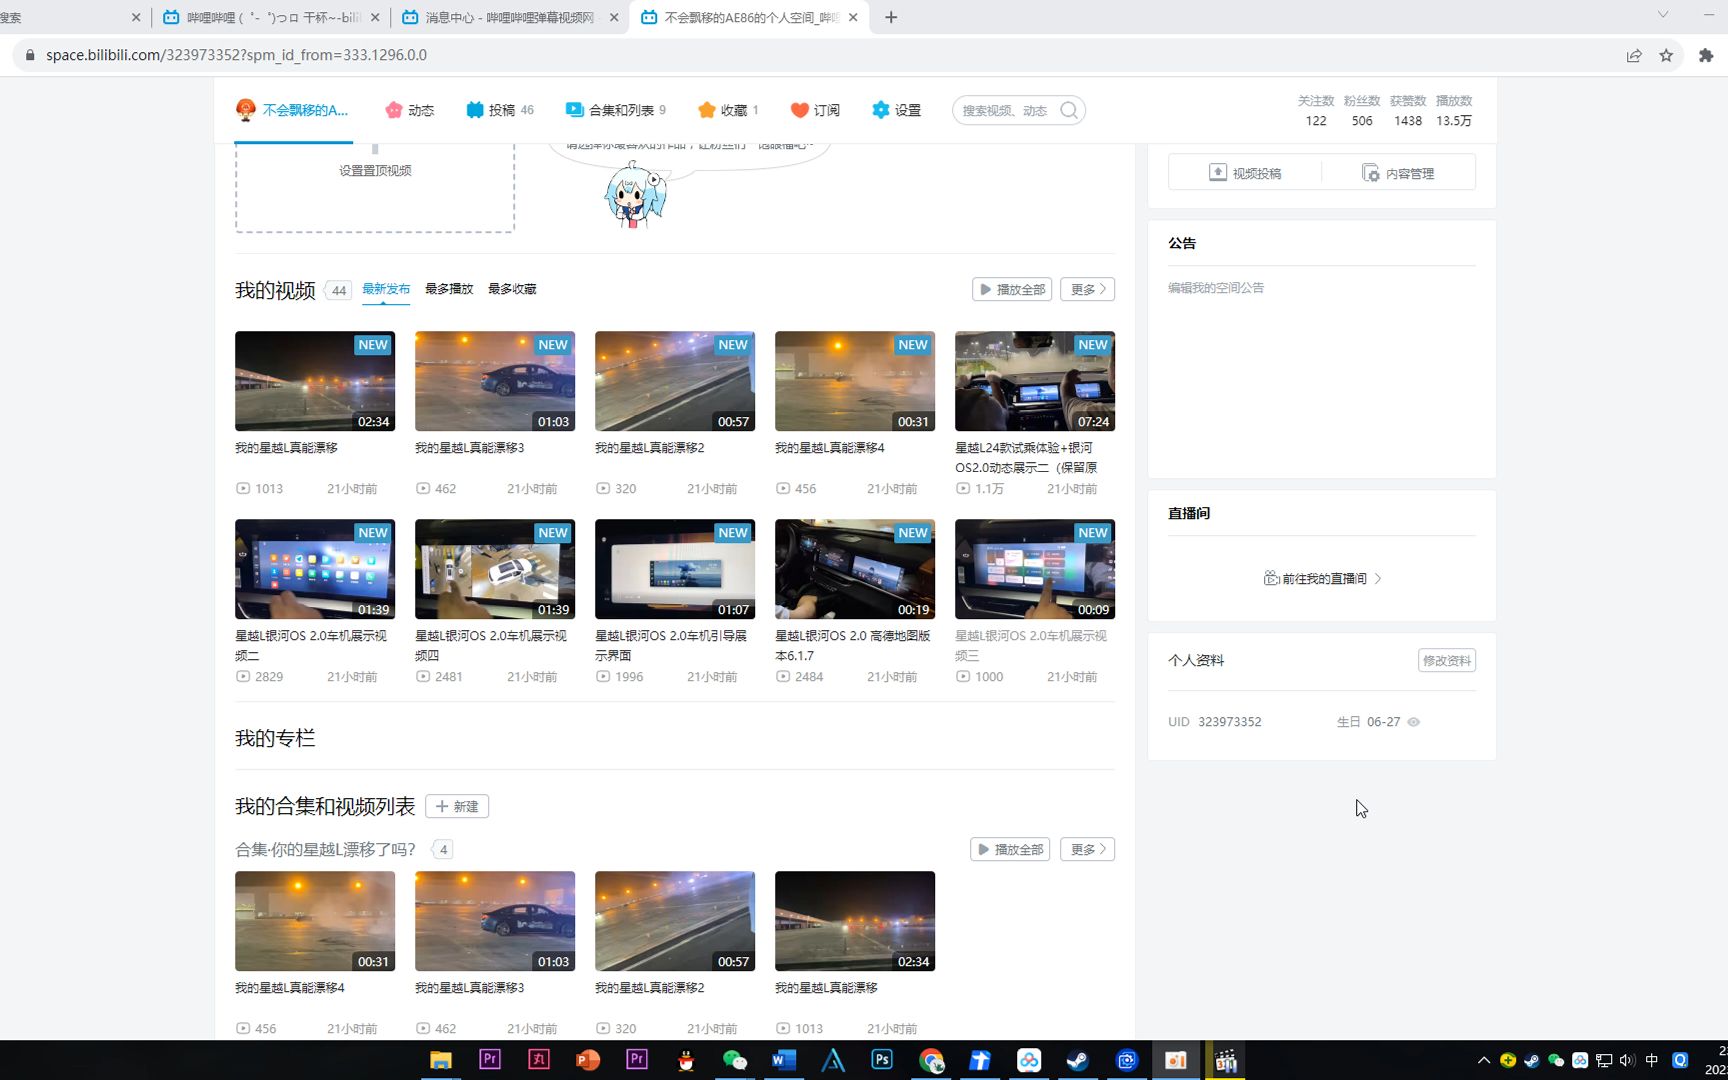
Task: Open Microsoft Word from taskbar
Action: pyautogui.click(x=784, y=1060)
